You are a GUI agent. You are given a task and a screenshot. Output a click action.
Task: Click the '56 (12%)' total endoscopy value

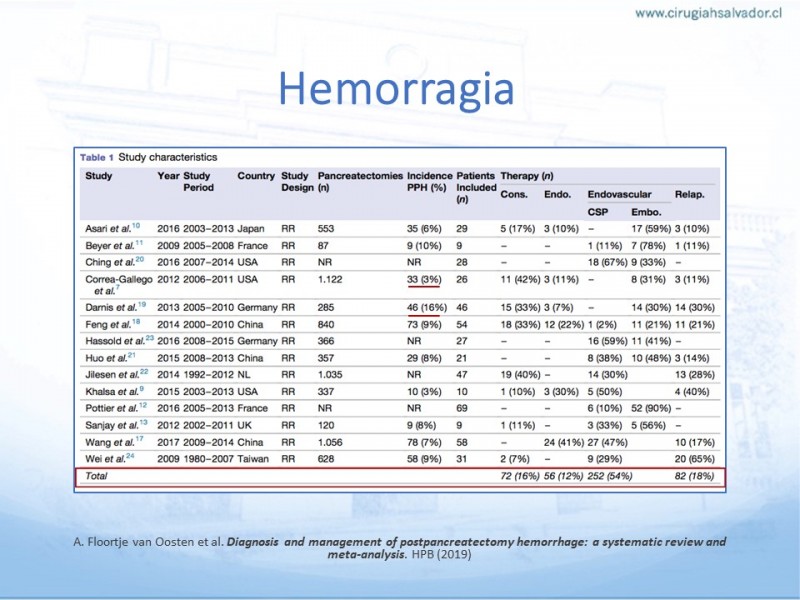click(563, 476)
